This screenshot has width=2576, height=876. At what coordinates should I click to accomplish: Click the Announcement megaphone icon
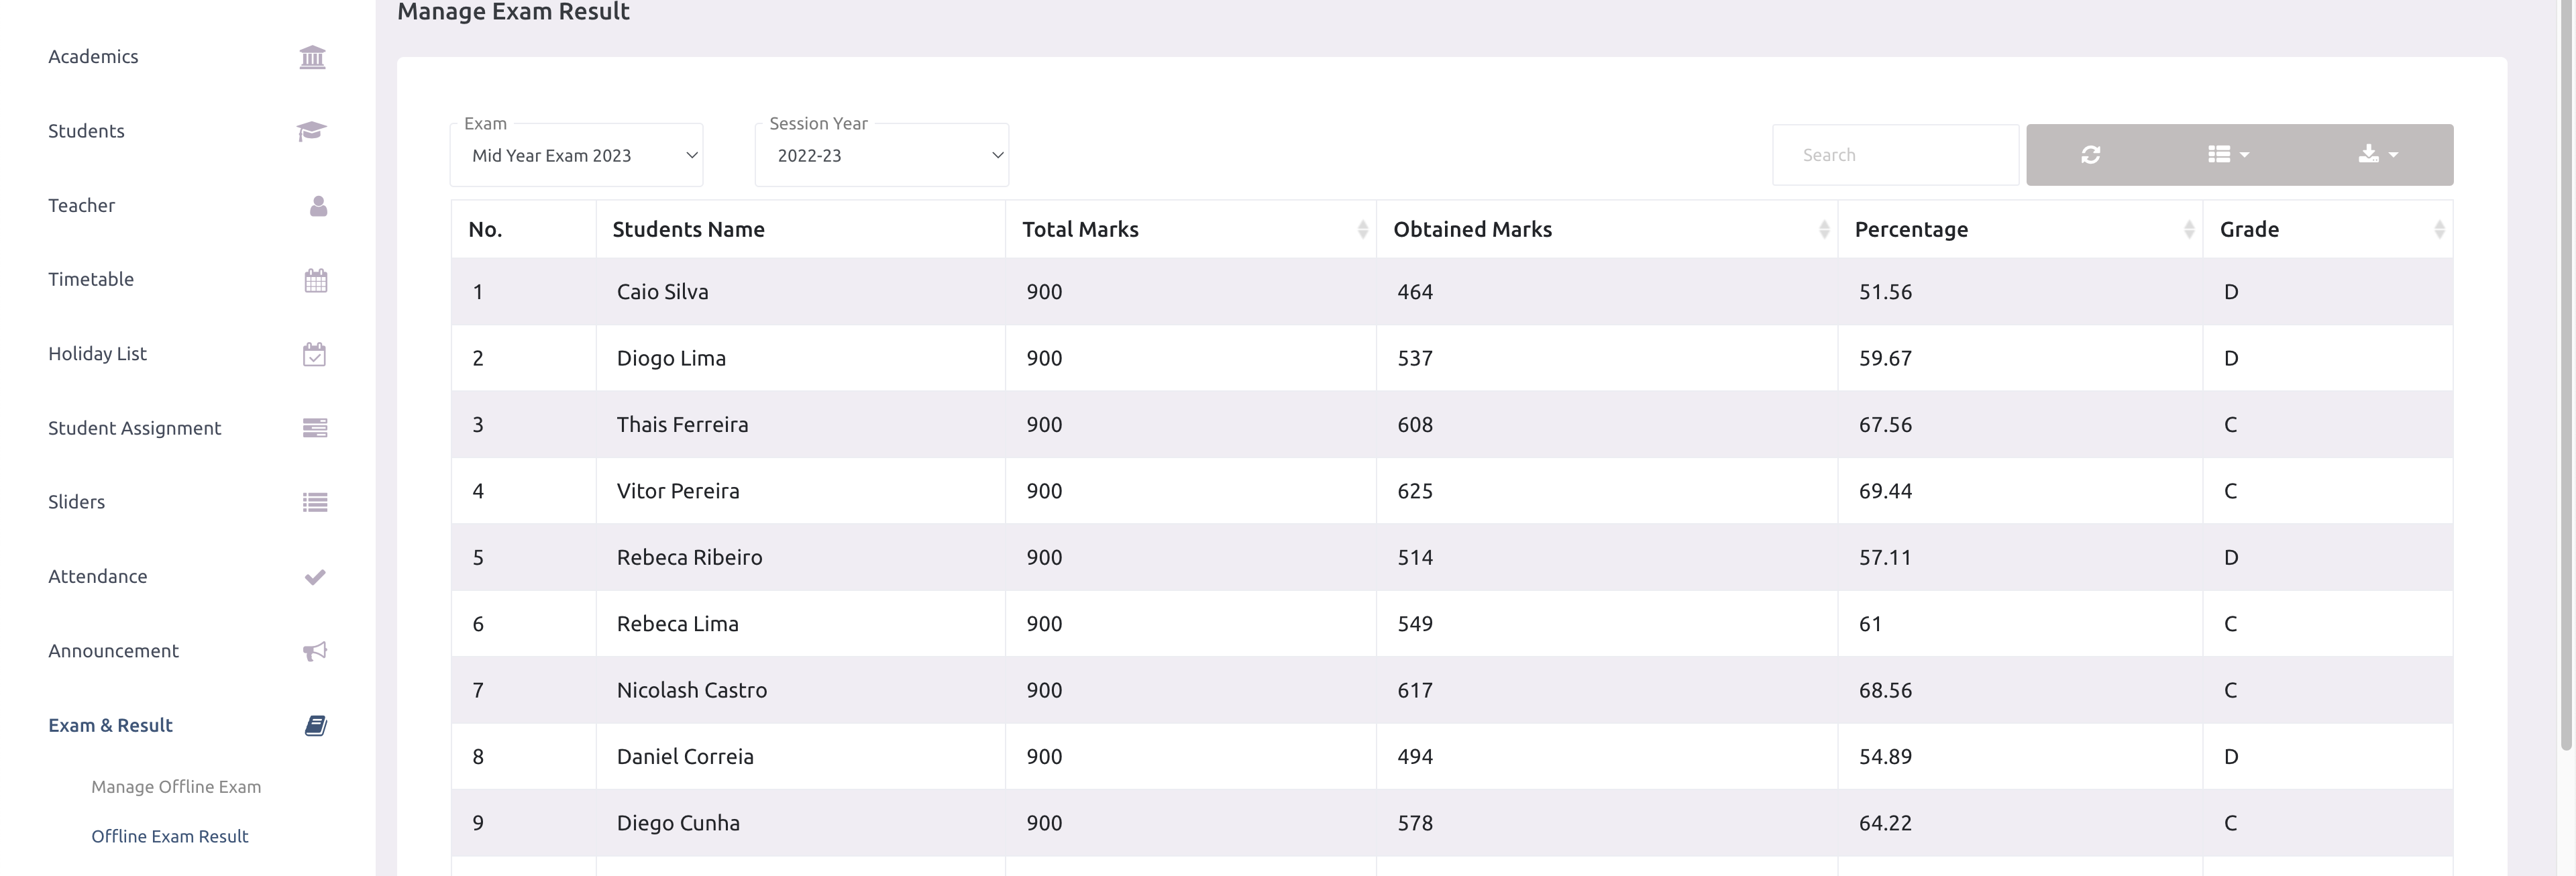pyautogui.click(x=314, y=651)
